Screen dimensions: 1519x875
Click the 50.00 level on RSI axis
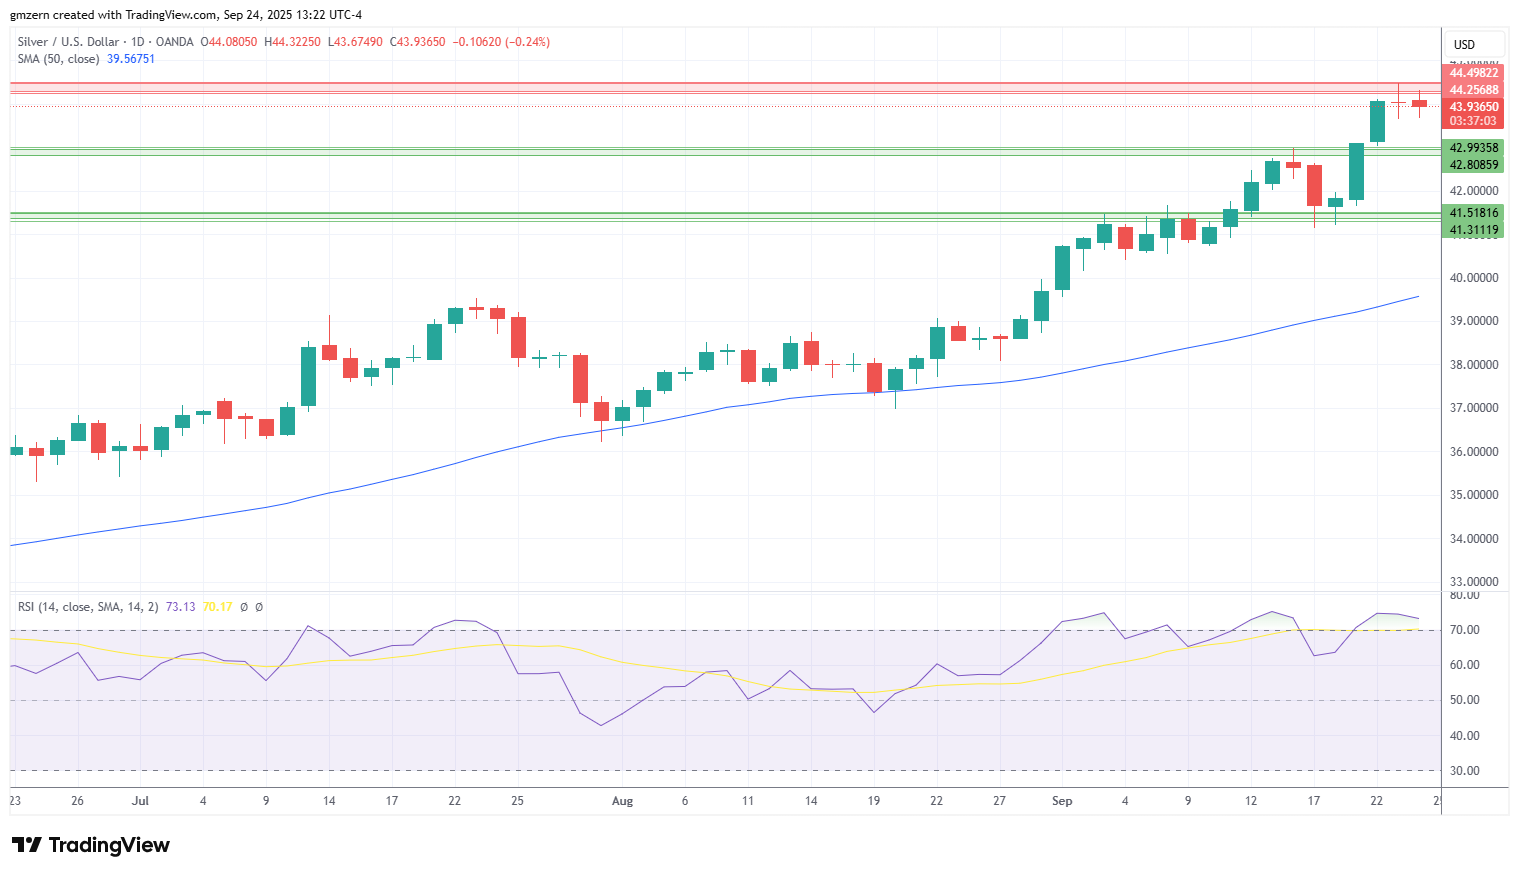(1465, 700)
